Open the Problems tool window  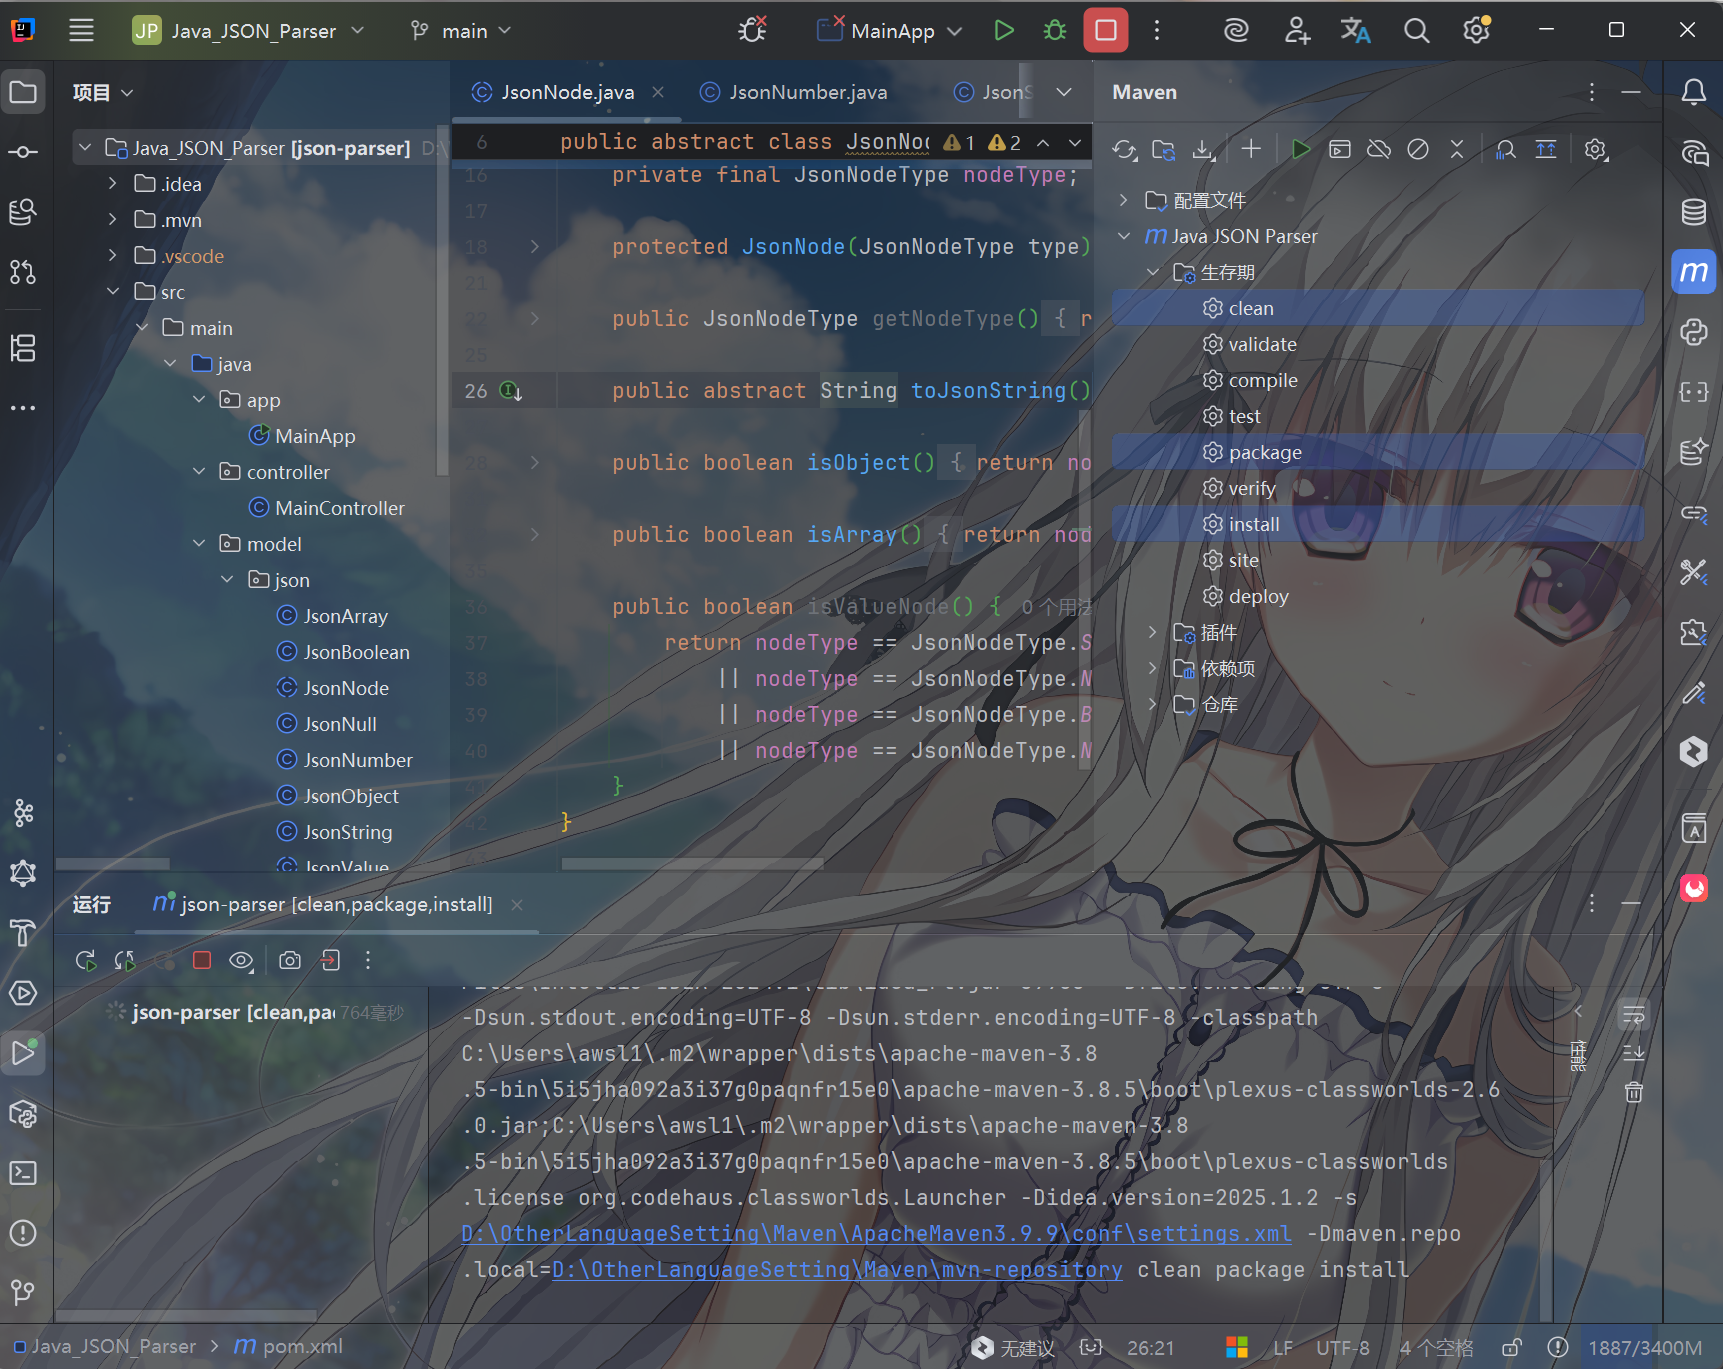pyautogui.click(x=23, y=1233)
